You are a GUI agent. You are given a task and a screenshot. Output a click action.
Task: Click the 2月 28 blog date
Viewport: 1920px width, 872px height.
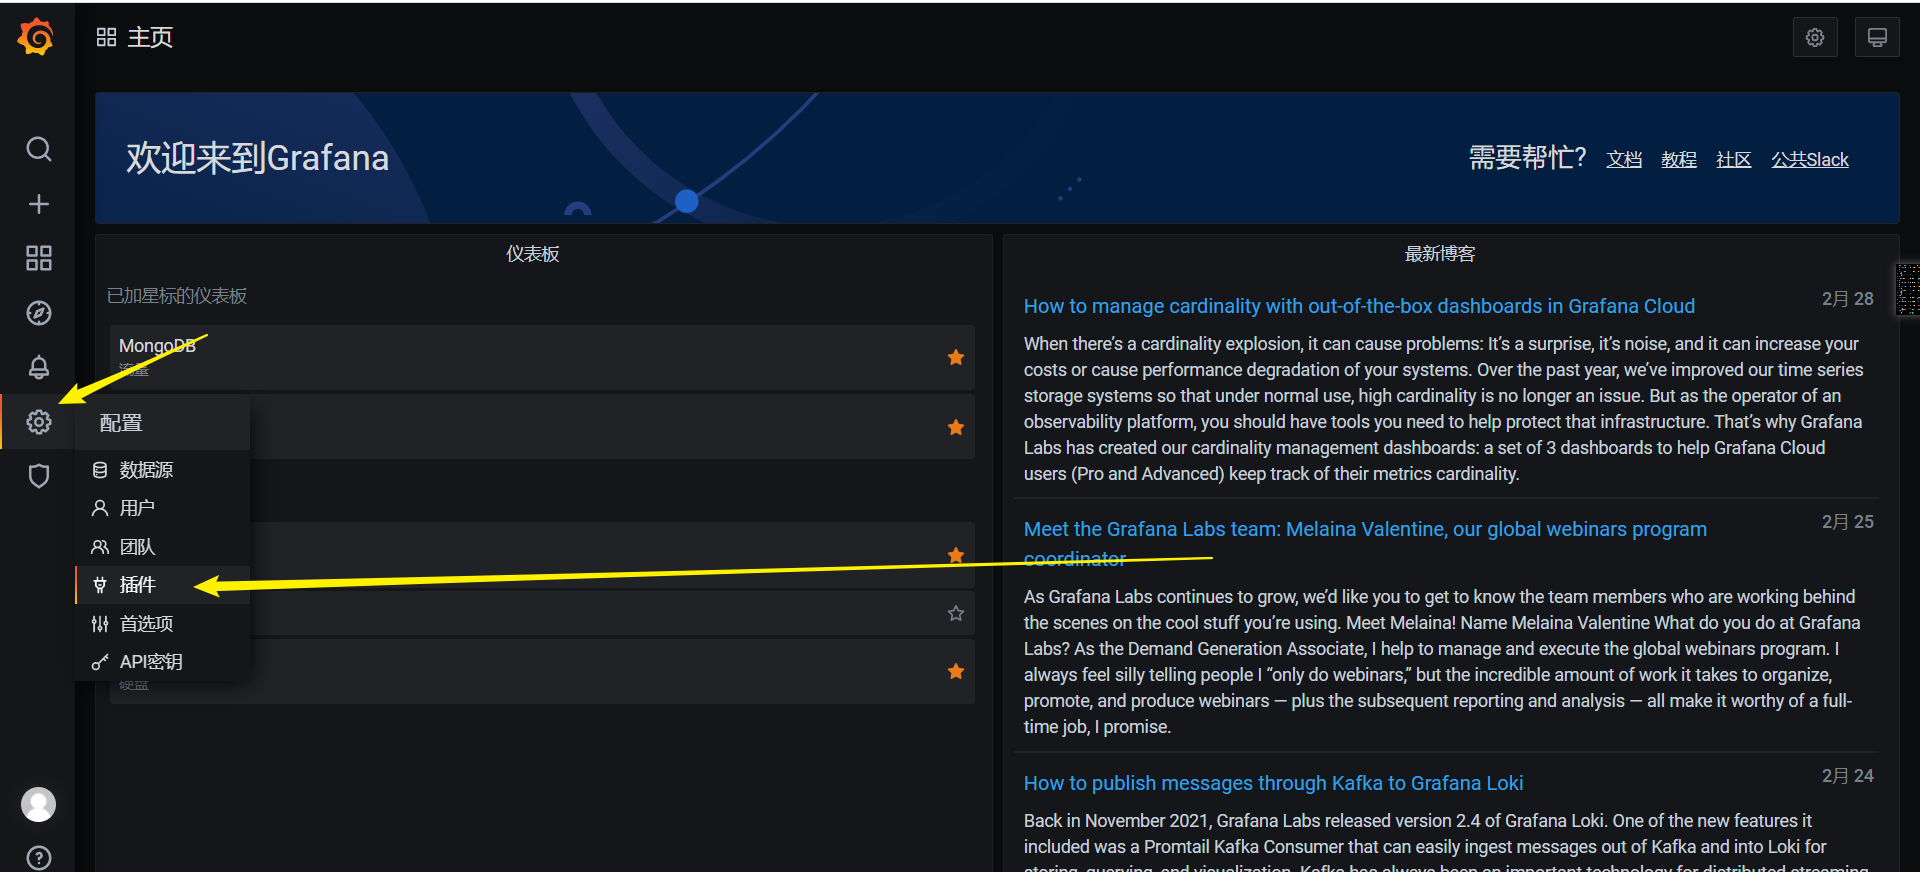[x=1847, y=299]
